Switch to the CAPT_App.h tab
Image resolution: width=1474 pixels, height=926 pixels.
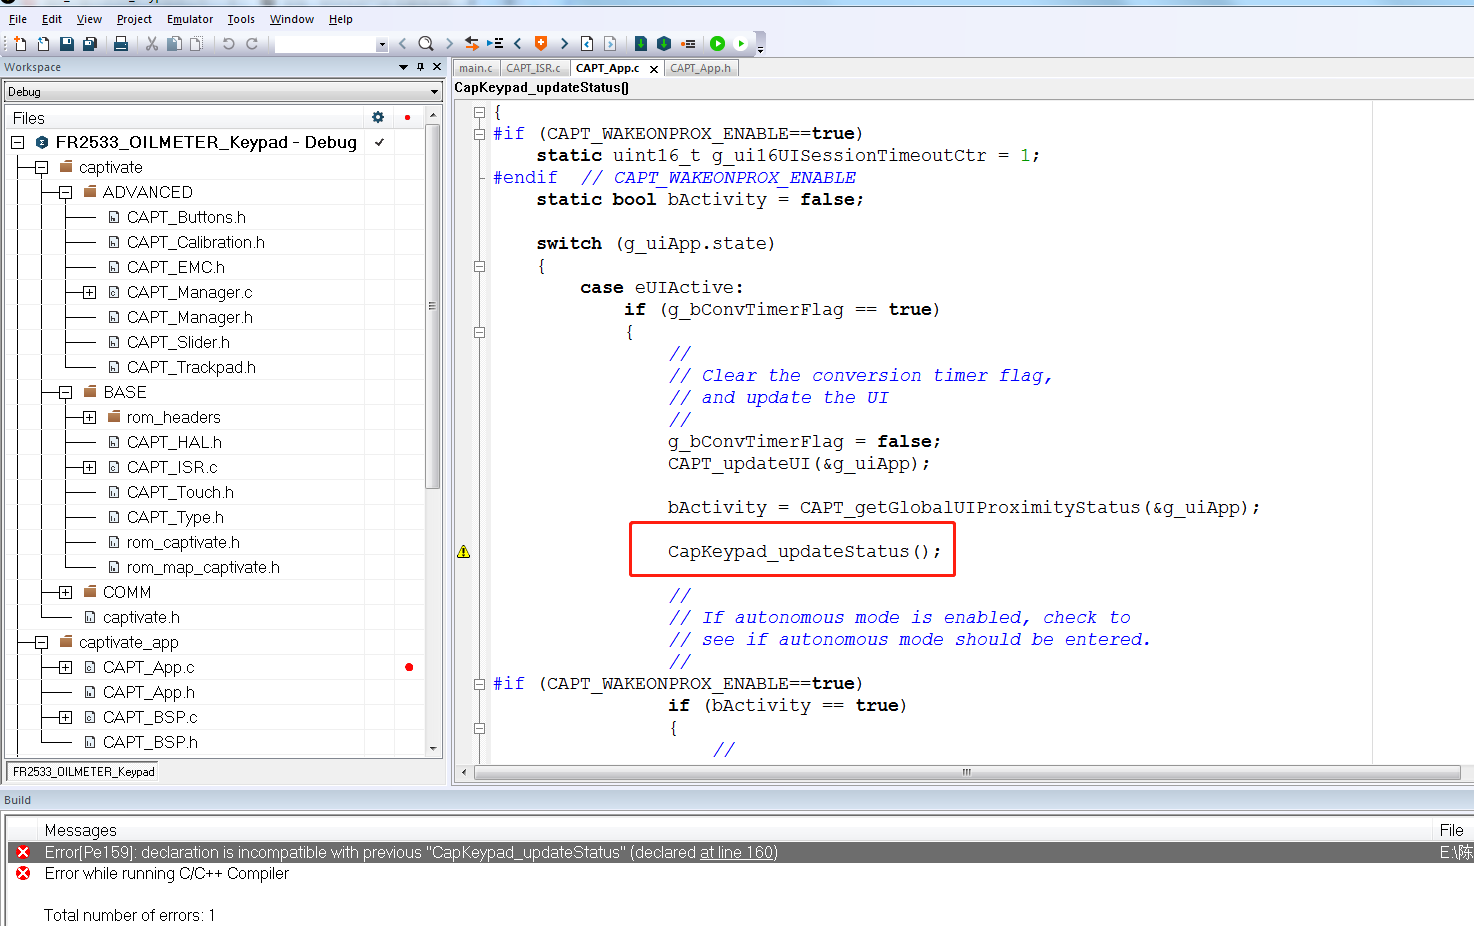(x=701, y=68)
